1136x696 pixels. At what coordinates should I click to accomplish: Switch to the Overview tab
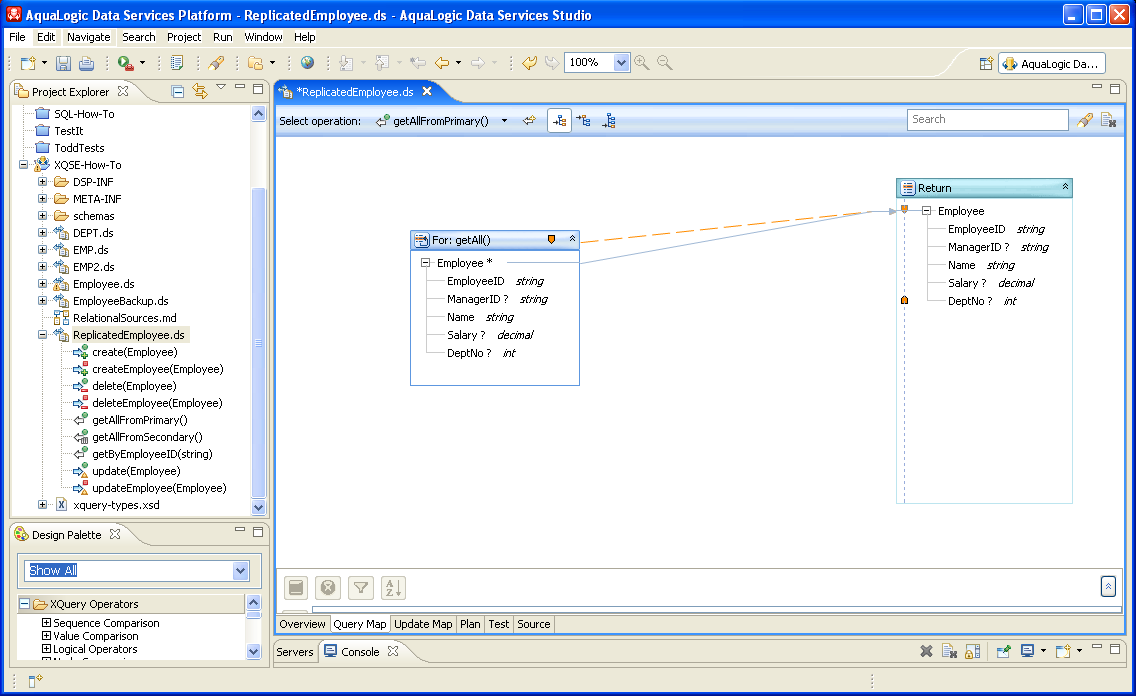click(x=303, y=624)
